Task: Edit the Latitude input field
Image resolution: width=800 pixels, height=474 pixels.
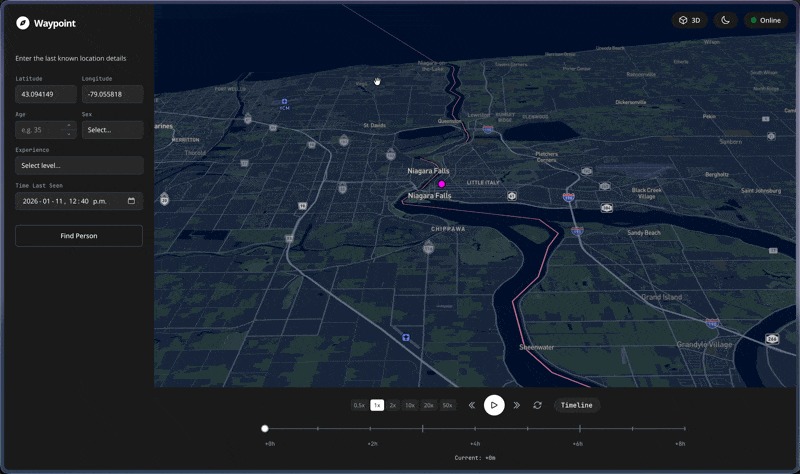Action: [x=46, y=94]
